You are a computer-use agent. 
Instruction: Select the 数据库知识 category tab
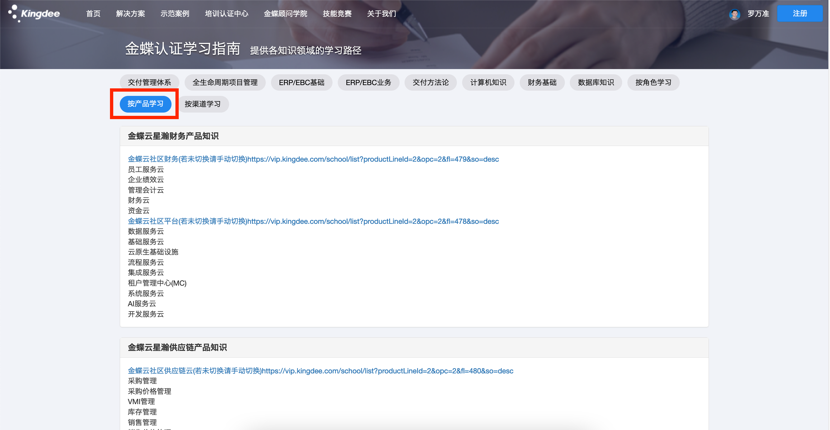[x=596, y=83]
